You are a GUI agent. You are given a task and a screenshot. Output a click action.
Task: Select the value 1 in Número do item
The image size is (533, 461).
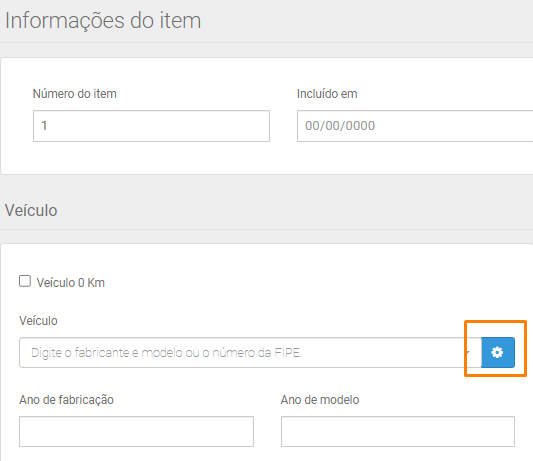pyautogui.click(x=44, y=126)
